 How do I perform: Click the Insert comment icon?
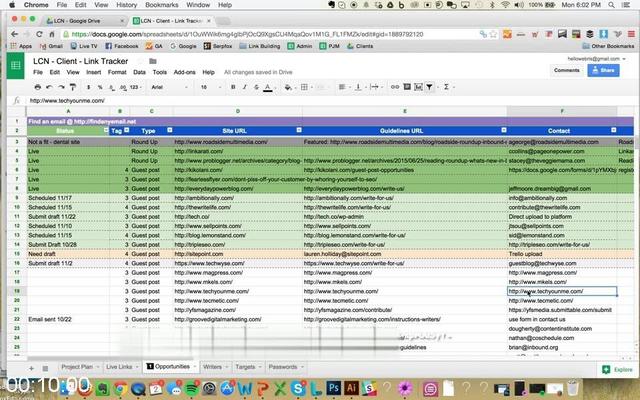tap(407, 87)
